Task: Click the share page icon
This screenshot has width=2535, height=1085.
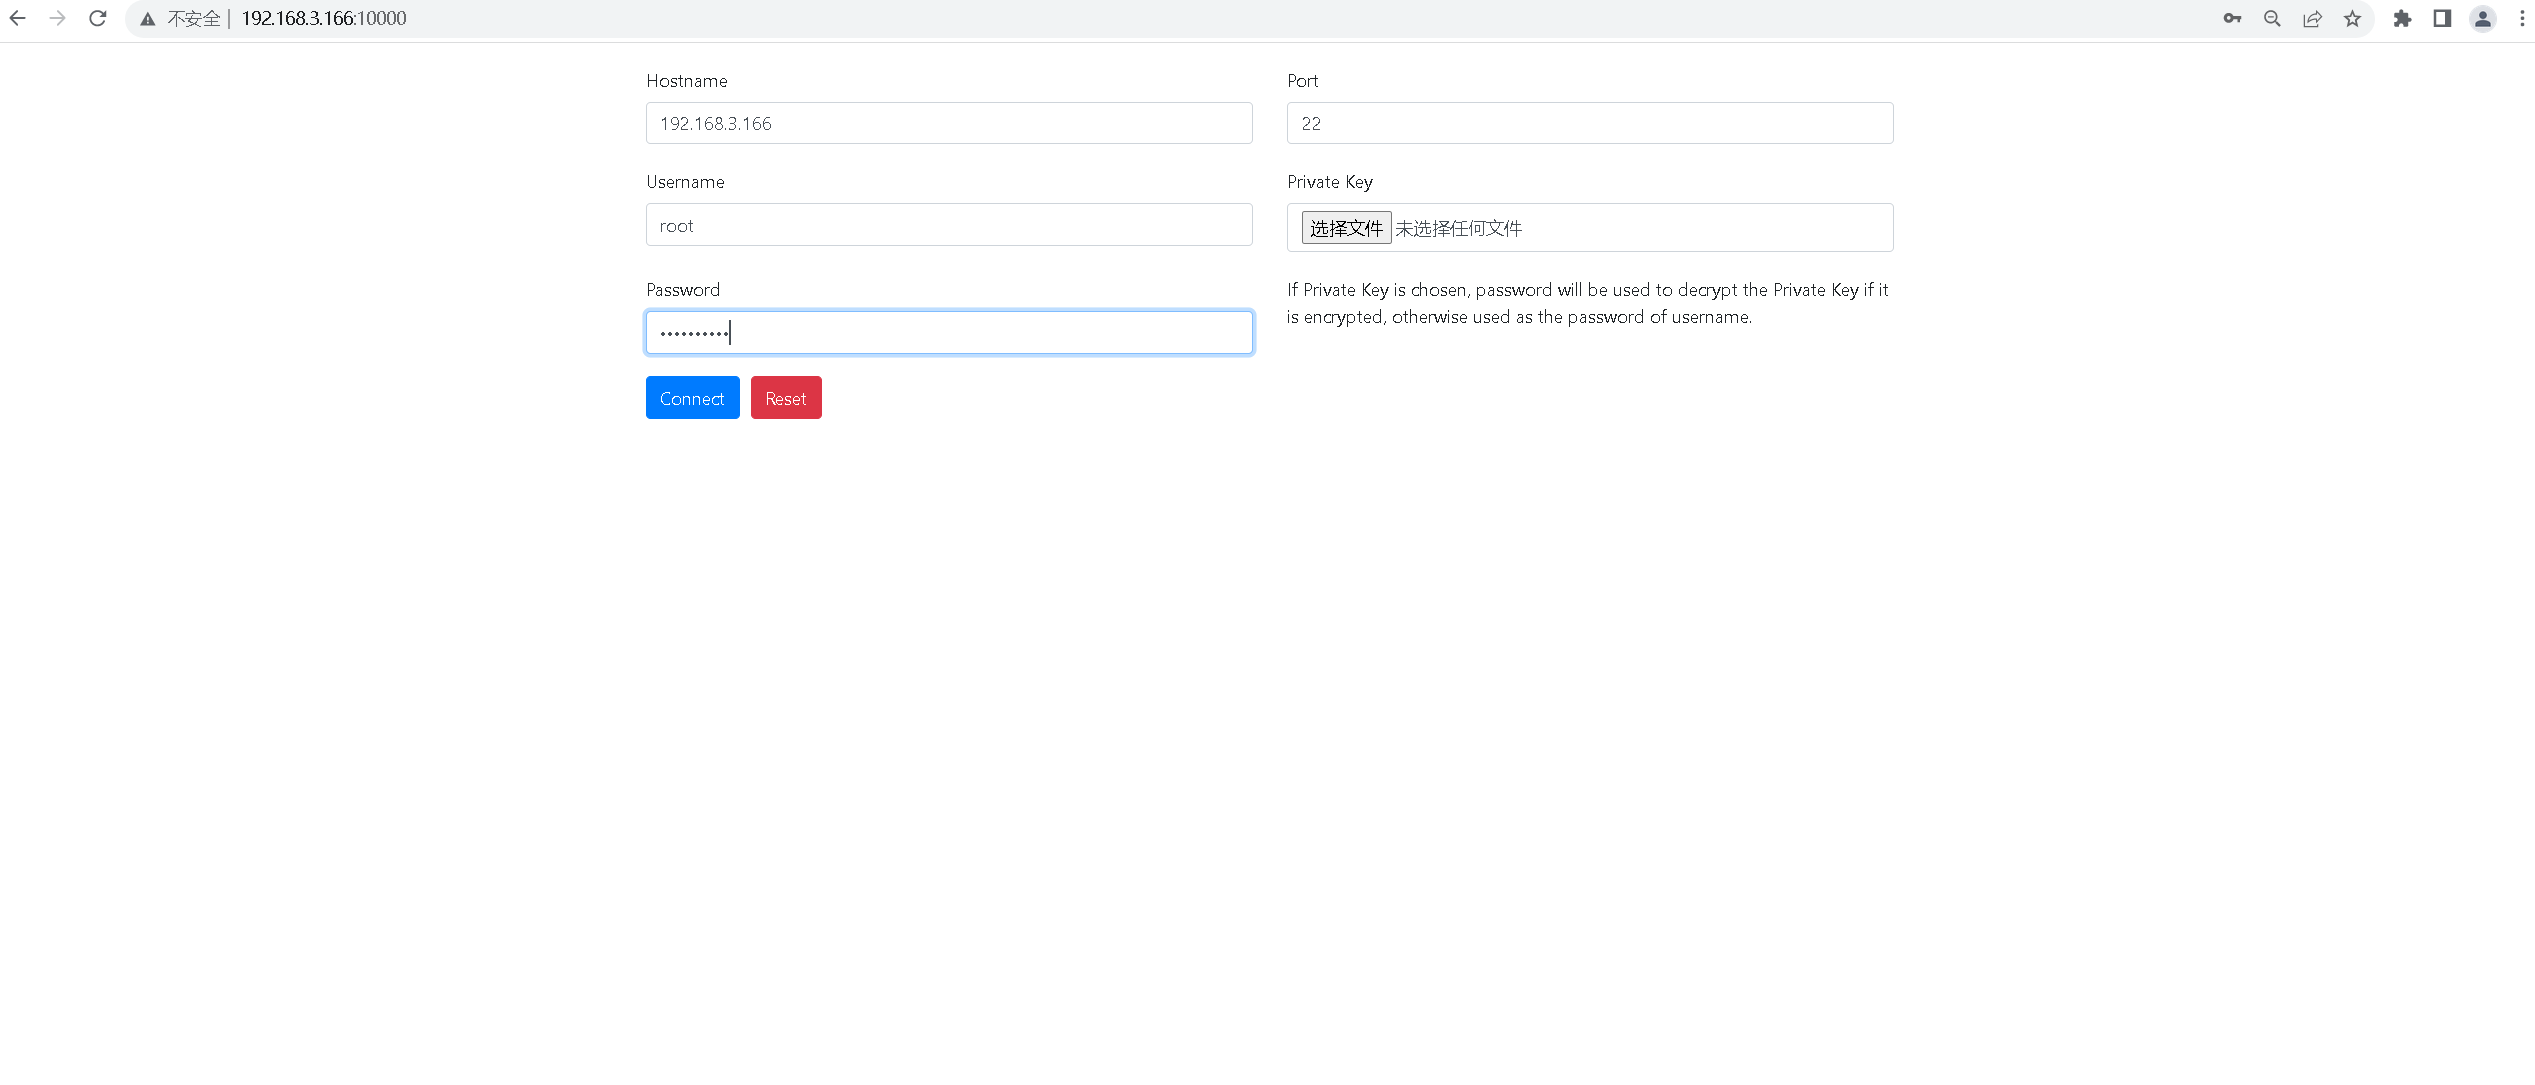Action: point(2312,18)
